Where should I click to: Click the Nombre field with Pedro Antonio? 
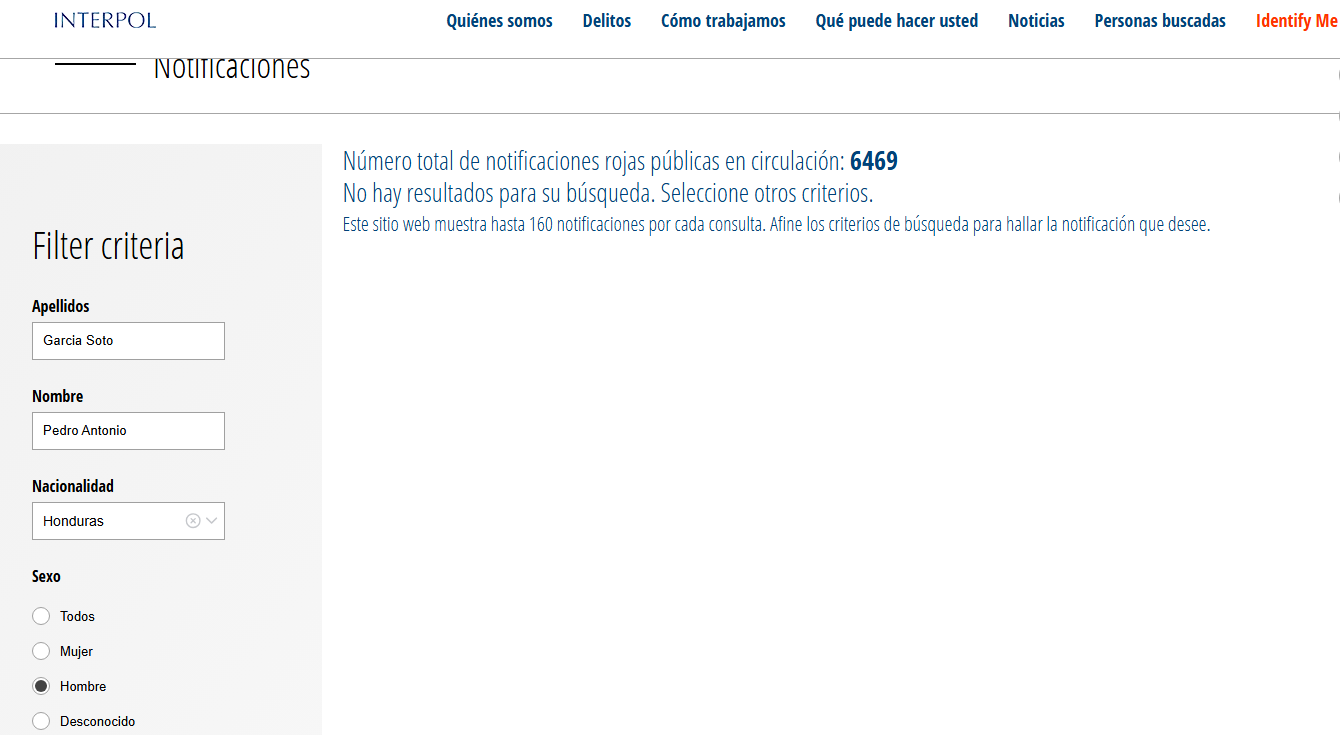pos(128,431)
